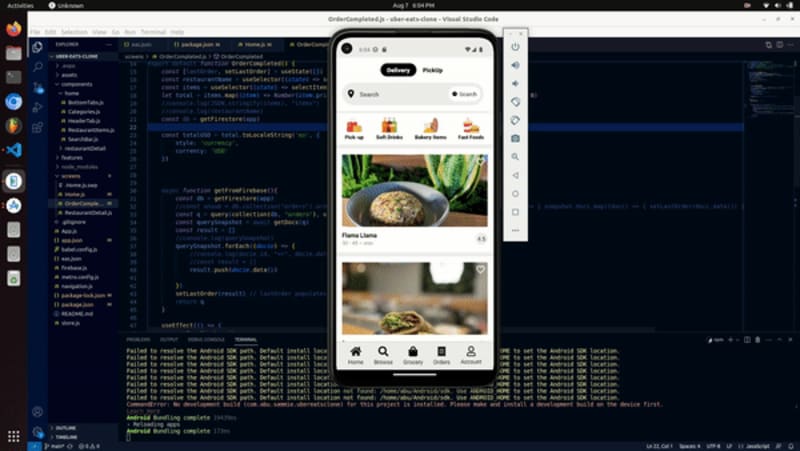Open the Search view in VS Code
Screen dimensions: 800x451
point(37,67)
